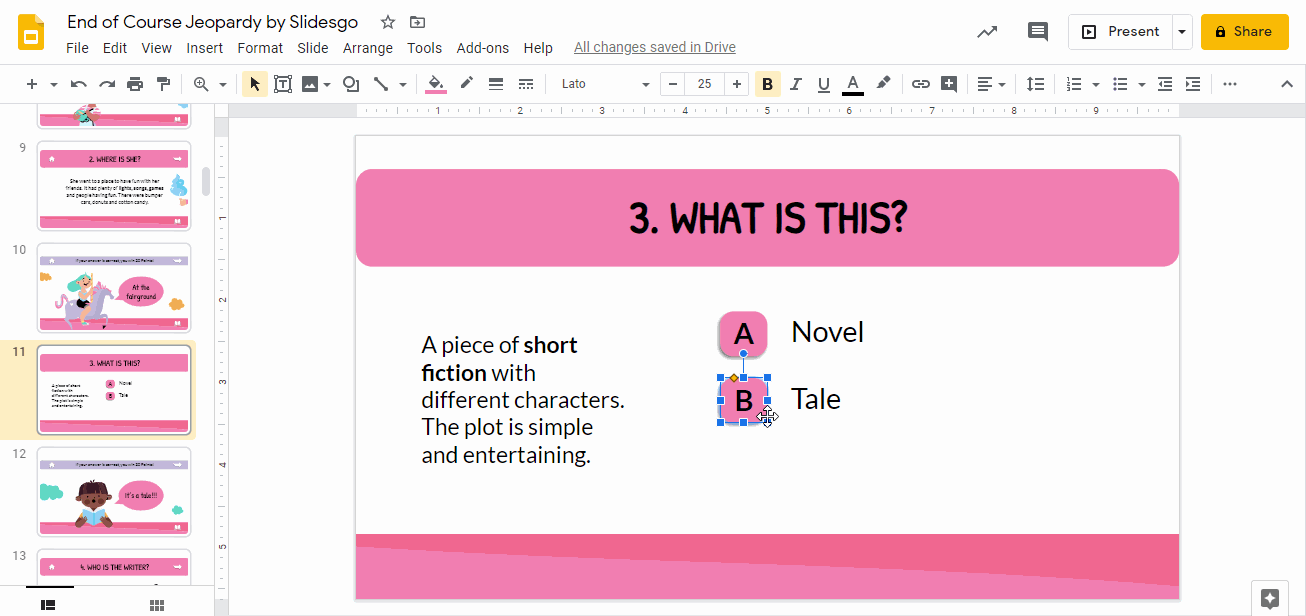This screenshot has height=616, width=1306.
Task: Open the comment history icon
Action: point(1037,31)
